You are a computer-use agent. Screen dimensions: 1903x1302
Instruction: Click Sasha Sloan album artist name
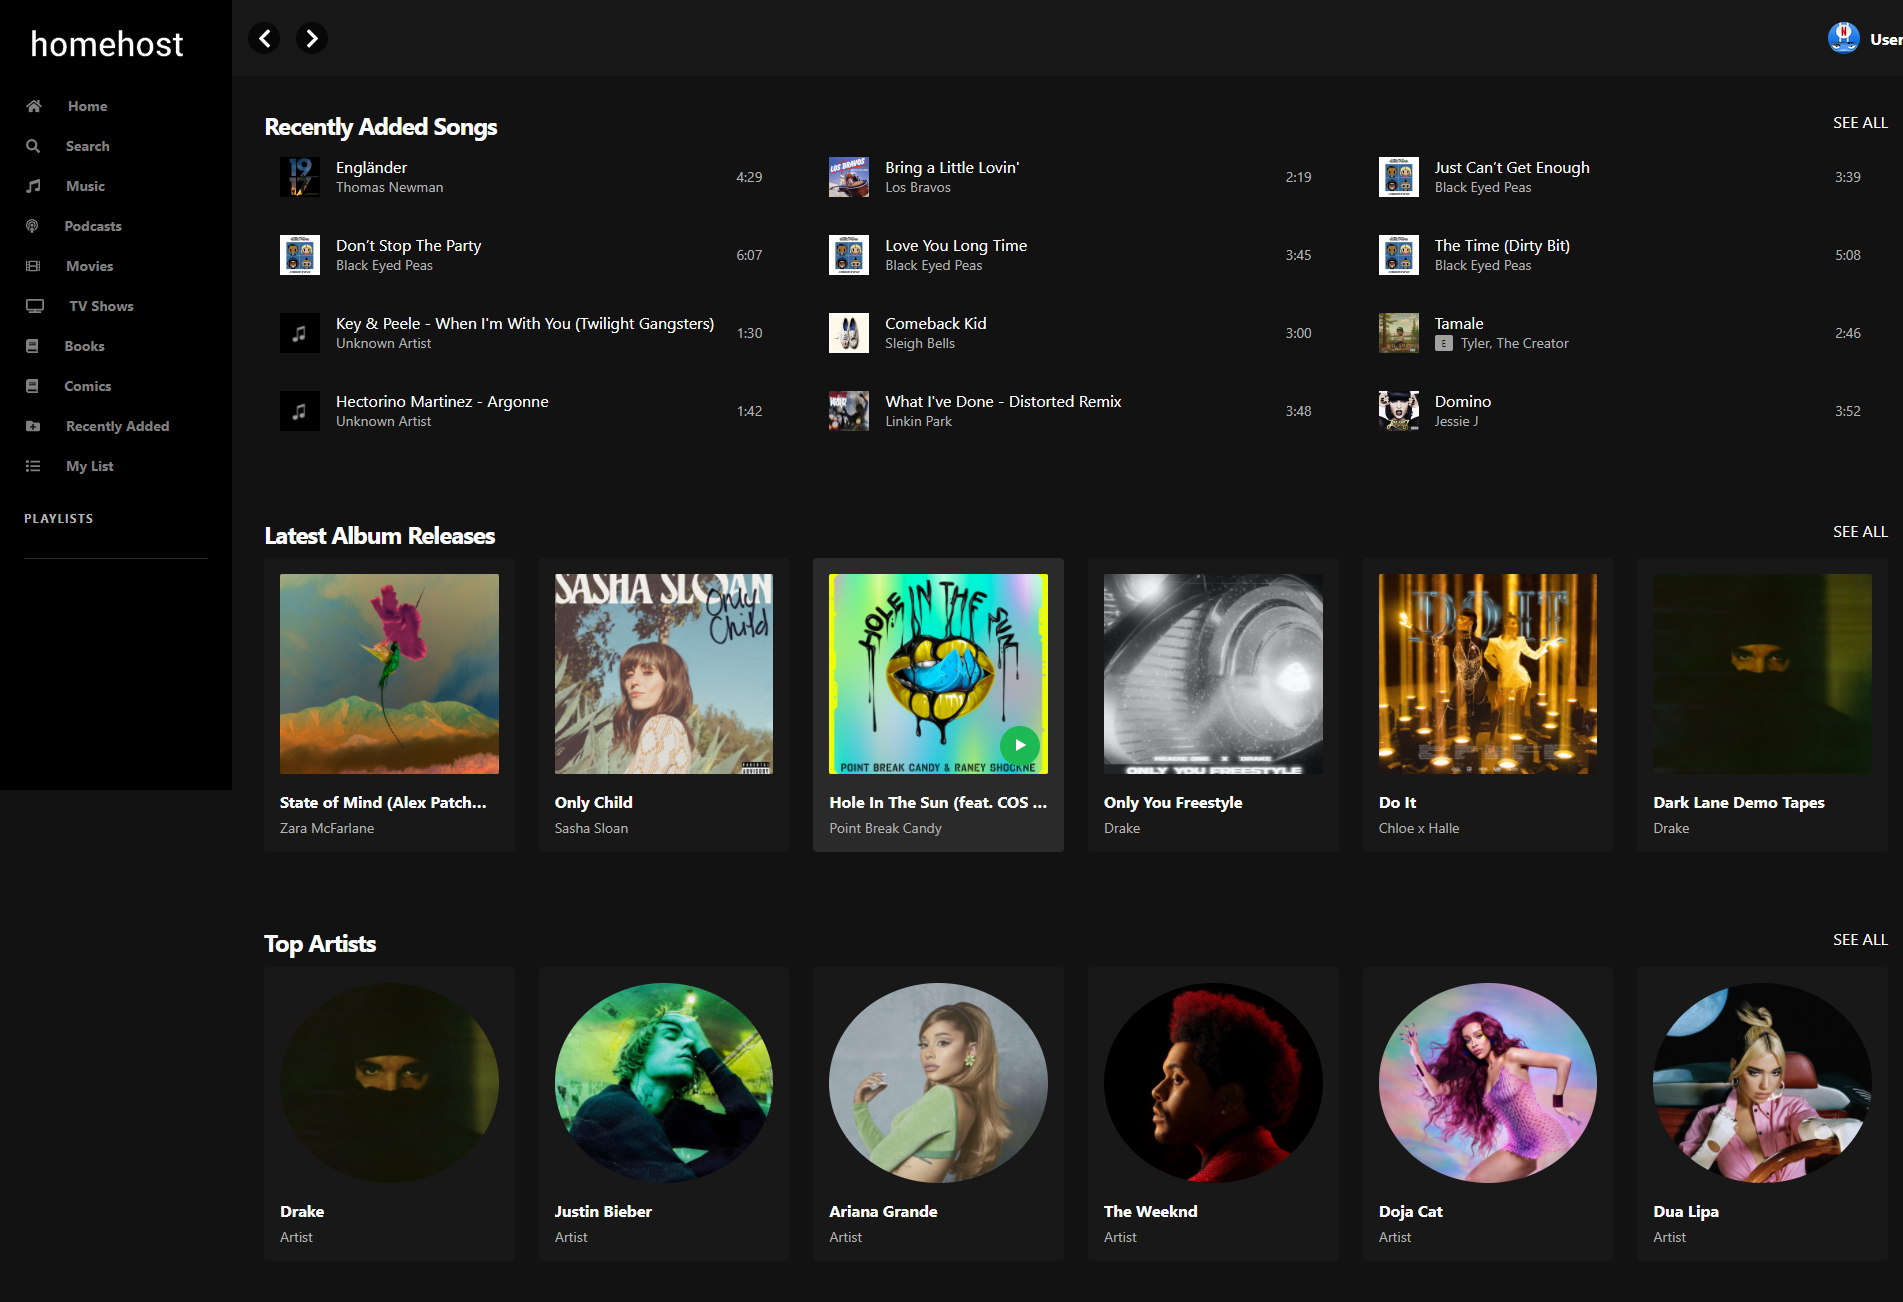coord(591,828)
